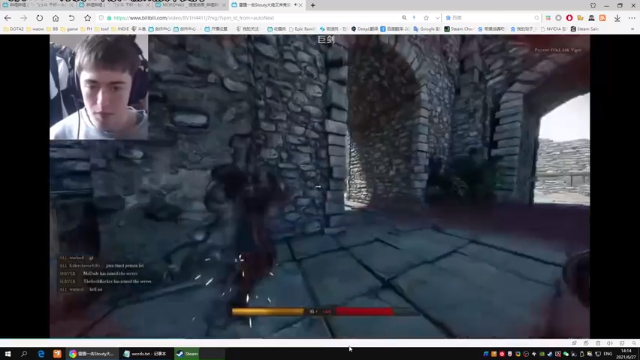Open the downloads arrow icon in toolbar
Screen dimensions: 640x360
point(617,18)
